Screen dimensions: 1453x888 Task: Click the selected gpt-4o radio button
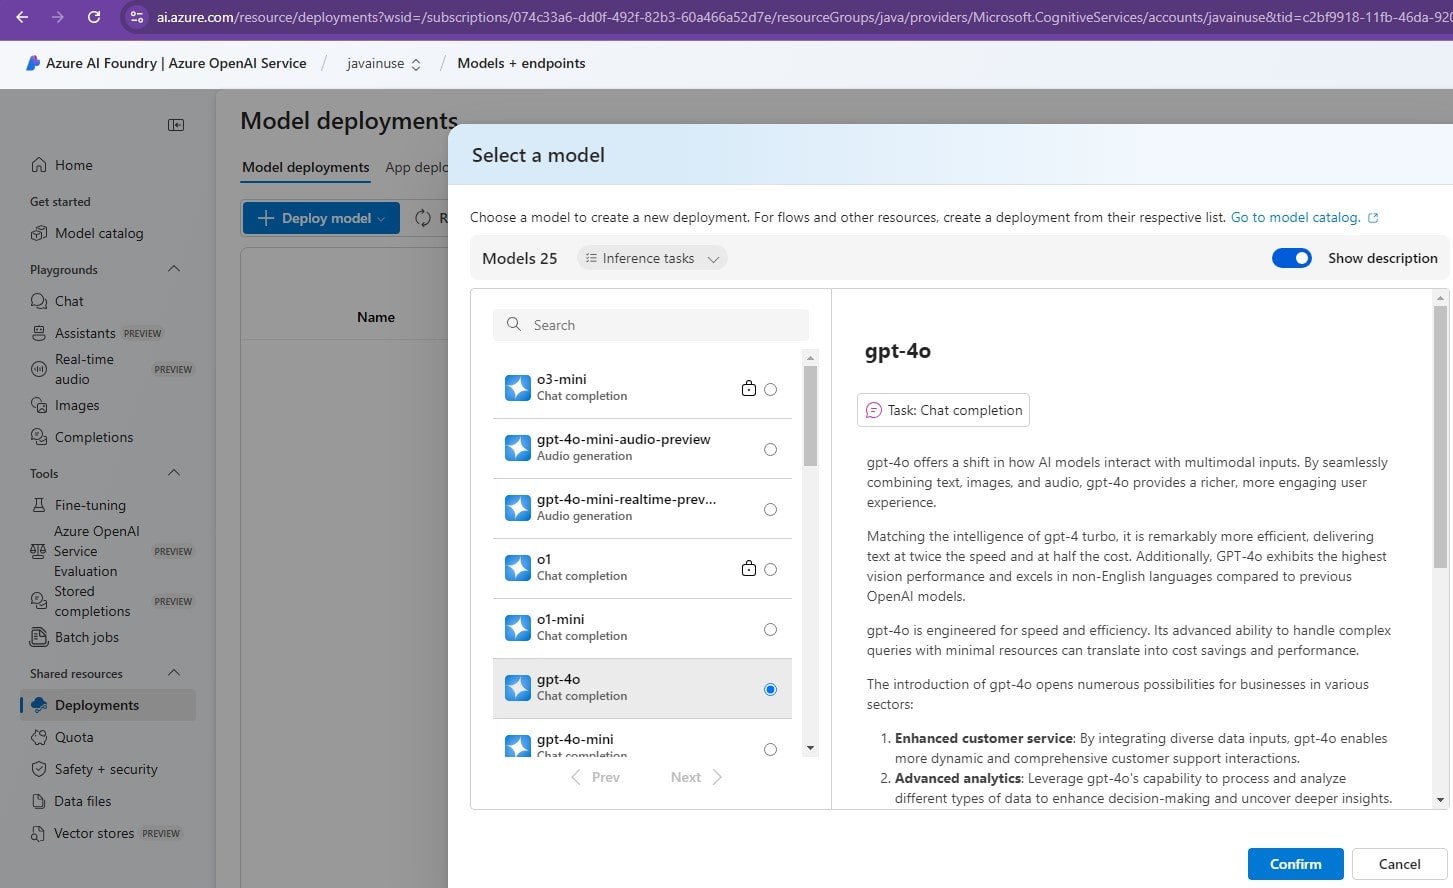click(x=770, y=689)
